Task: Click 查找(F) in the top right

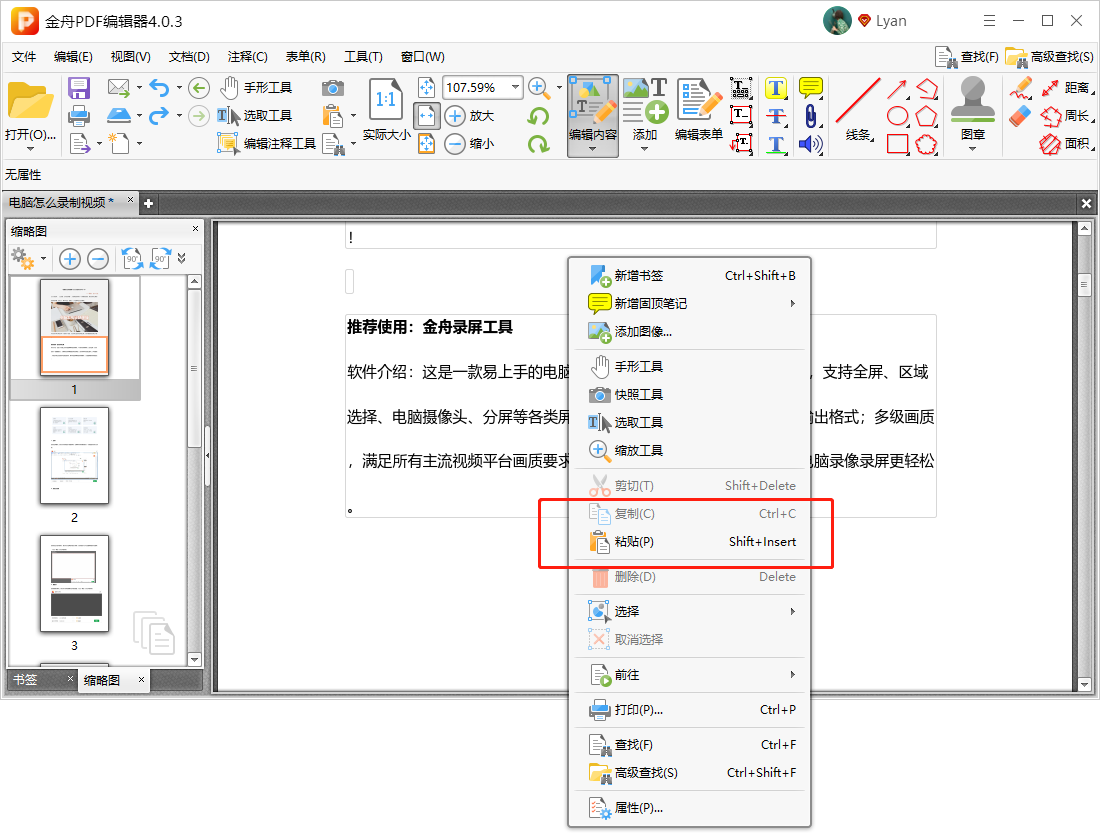Action: (967, 57)
